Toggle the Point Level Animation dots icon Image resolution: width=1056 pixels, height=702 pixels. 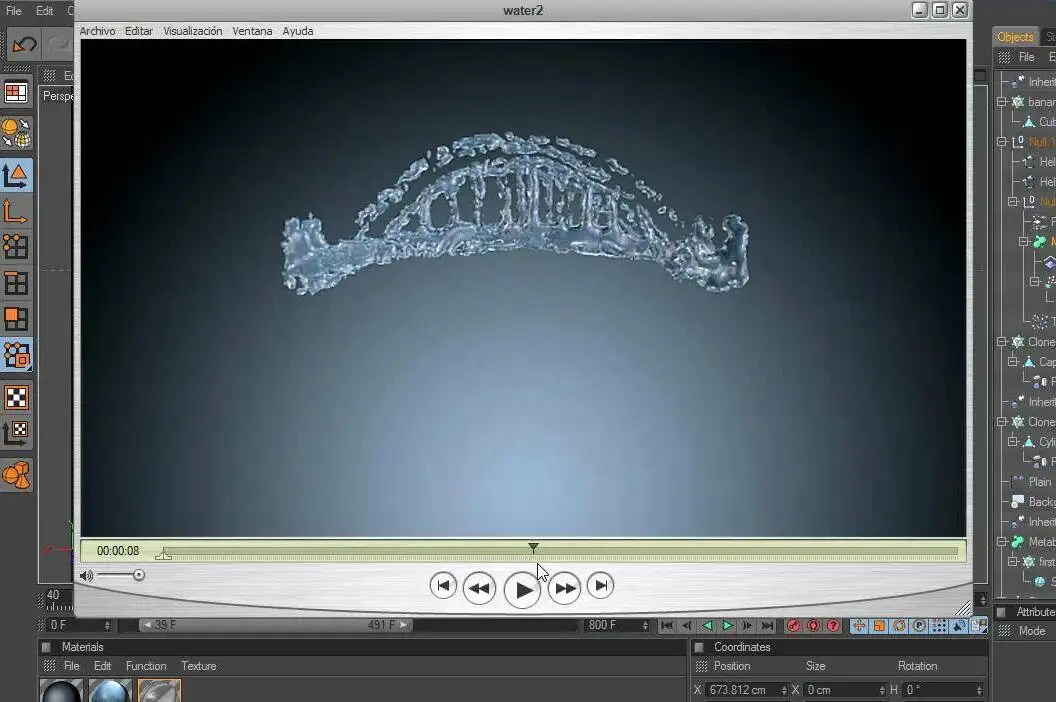[939, 626]
